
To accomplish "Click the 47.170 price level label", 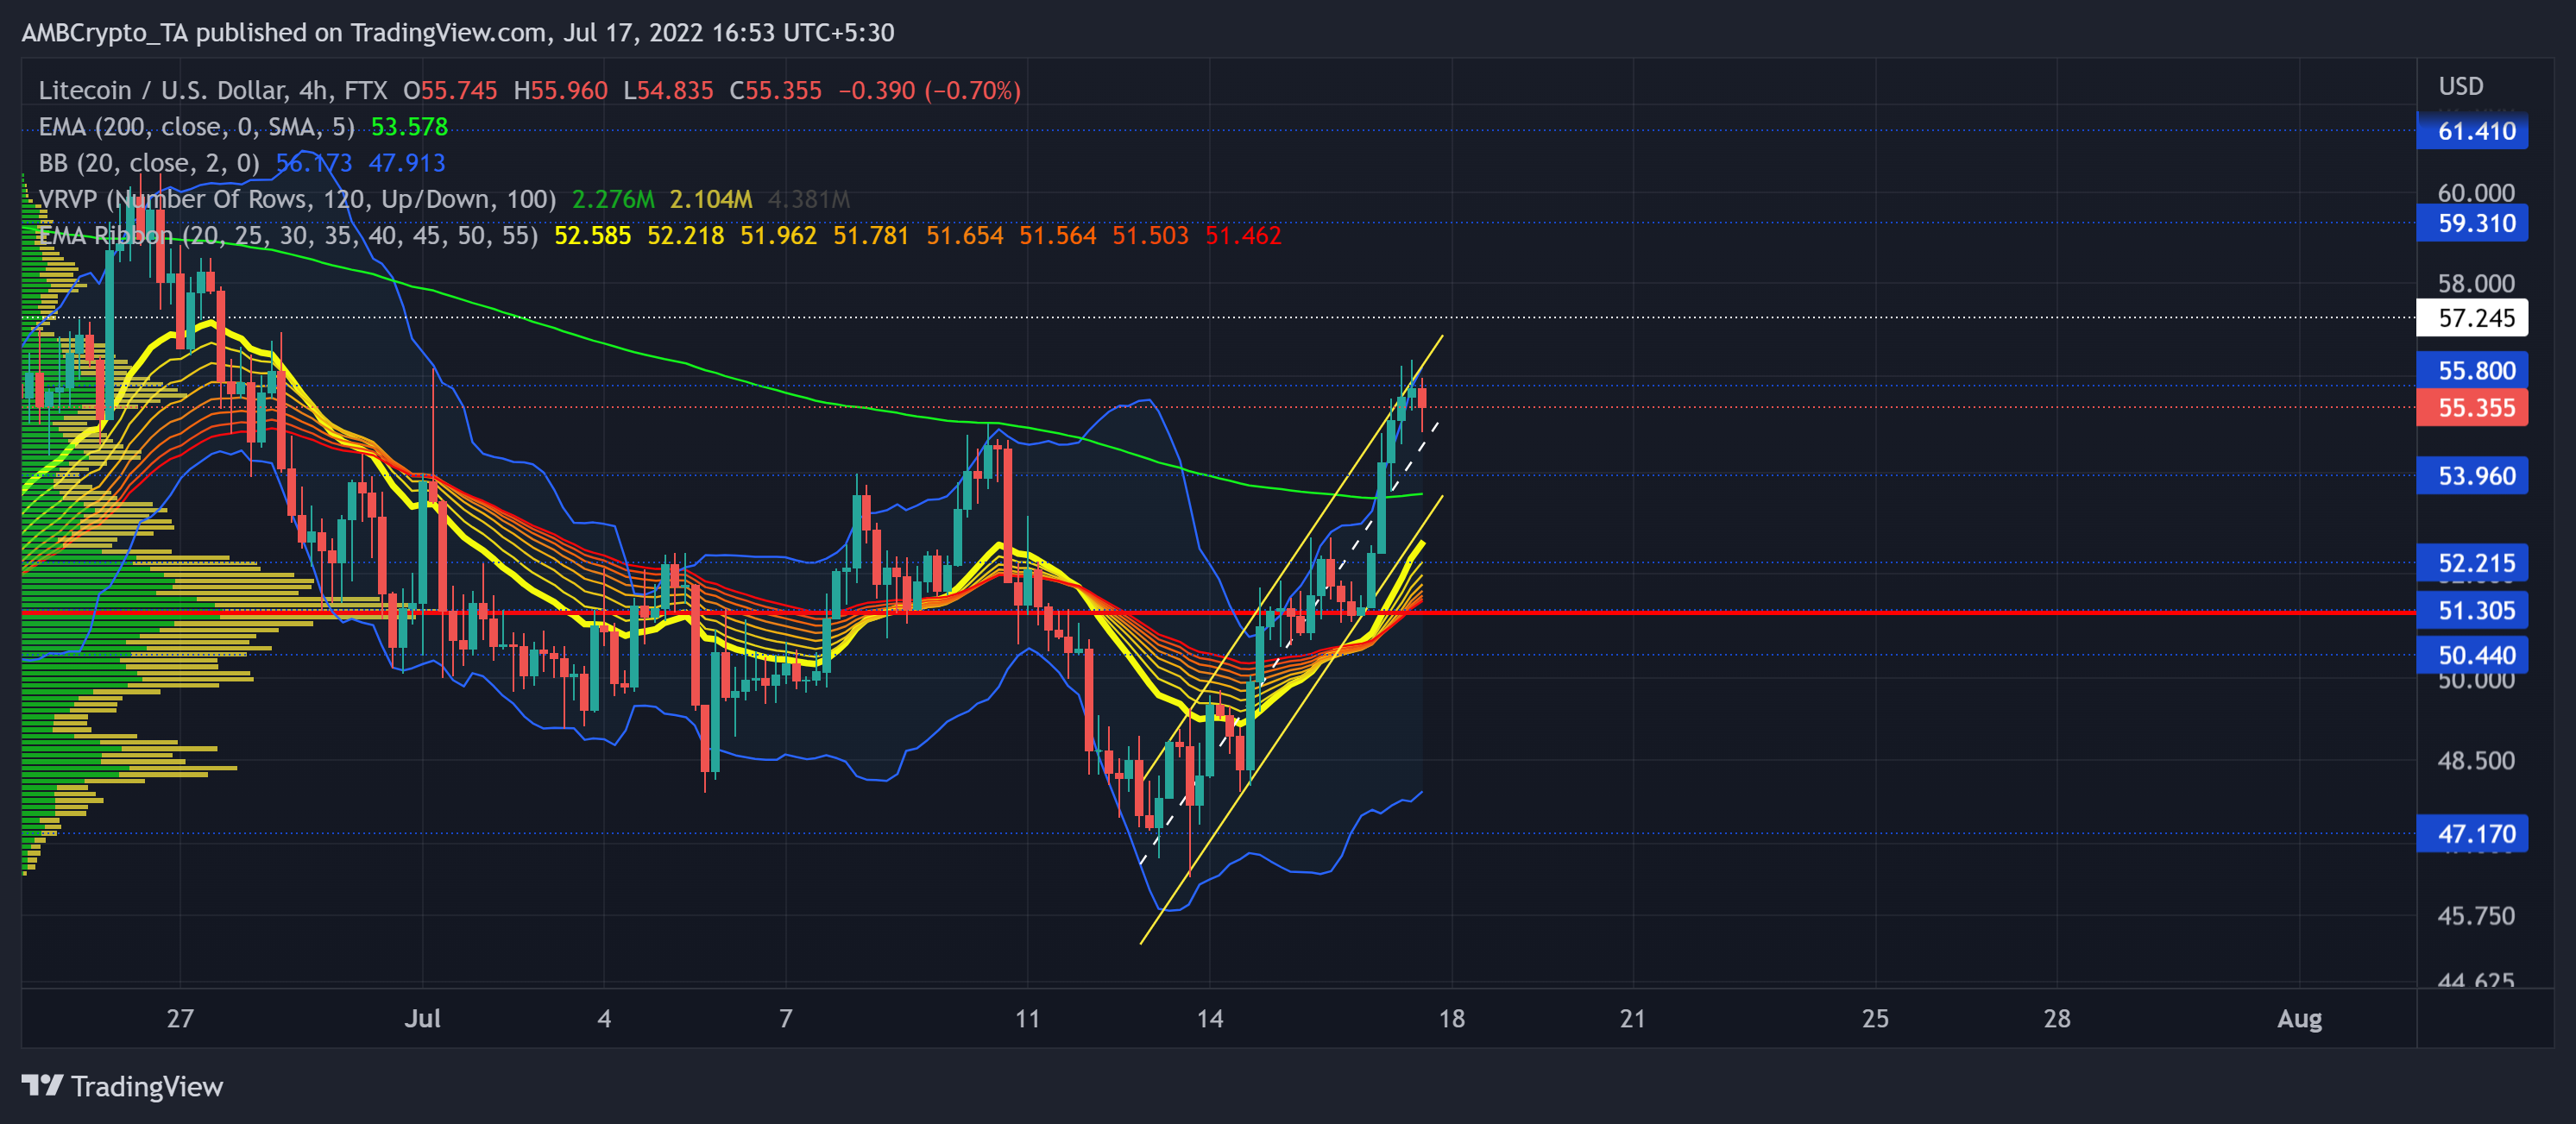I will pos(2472,834).
